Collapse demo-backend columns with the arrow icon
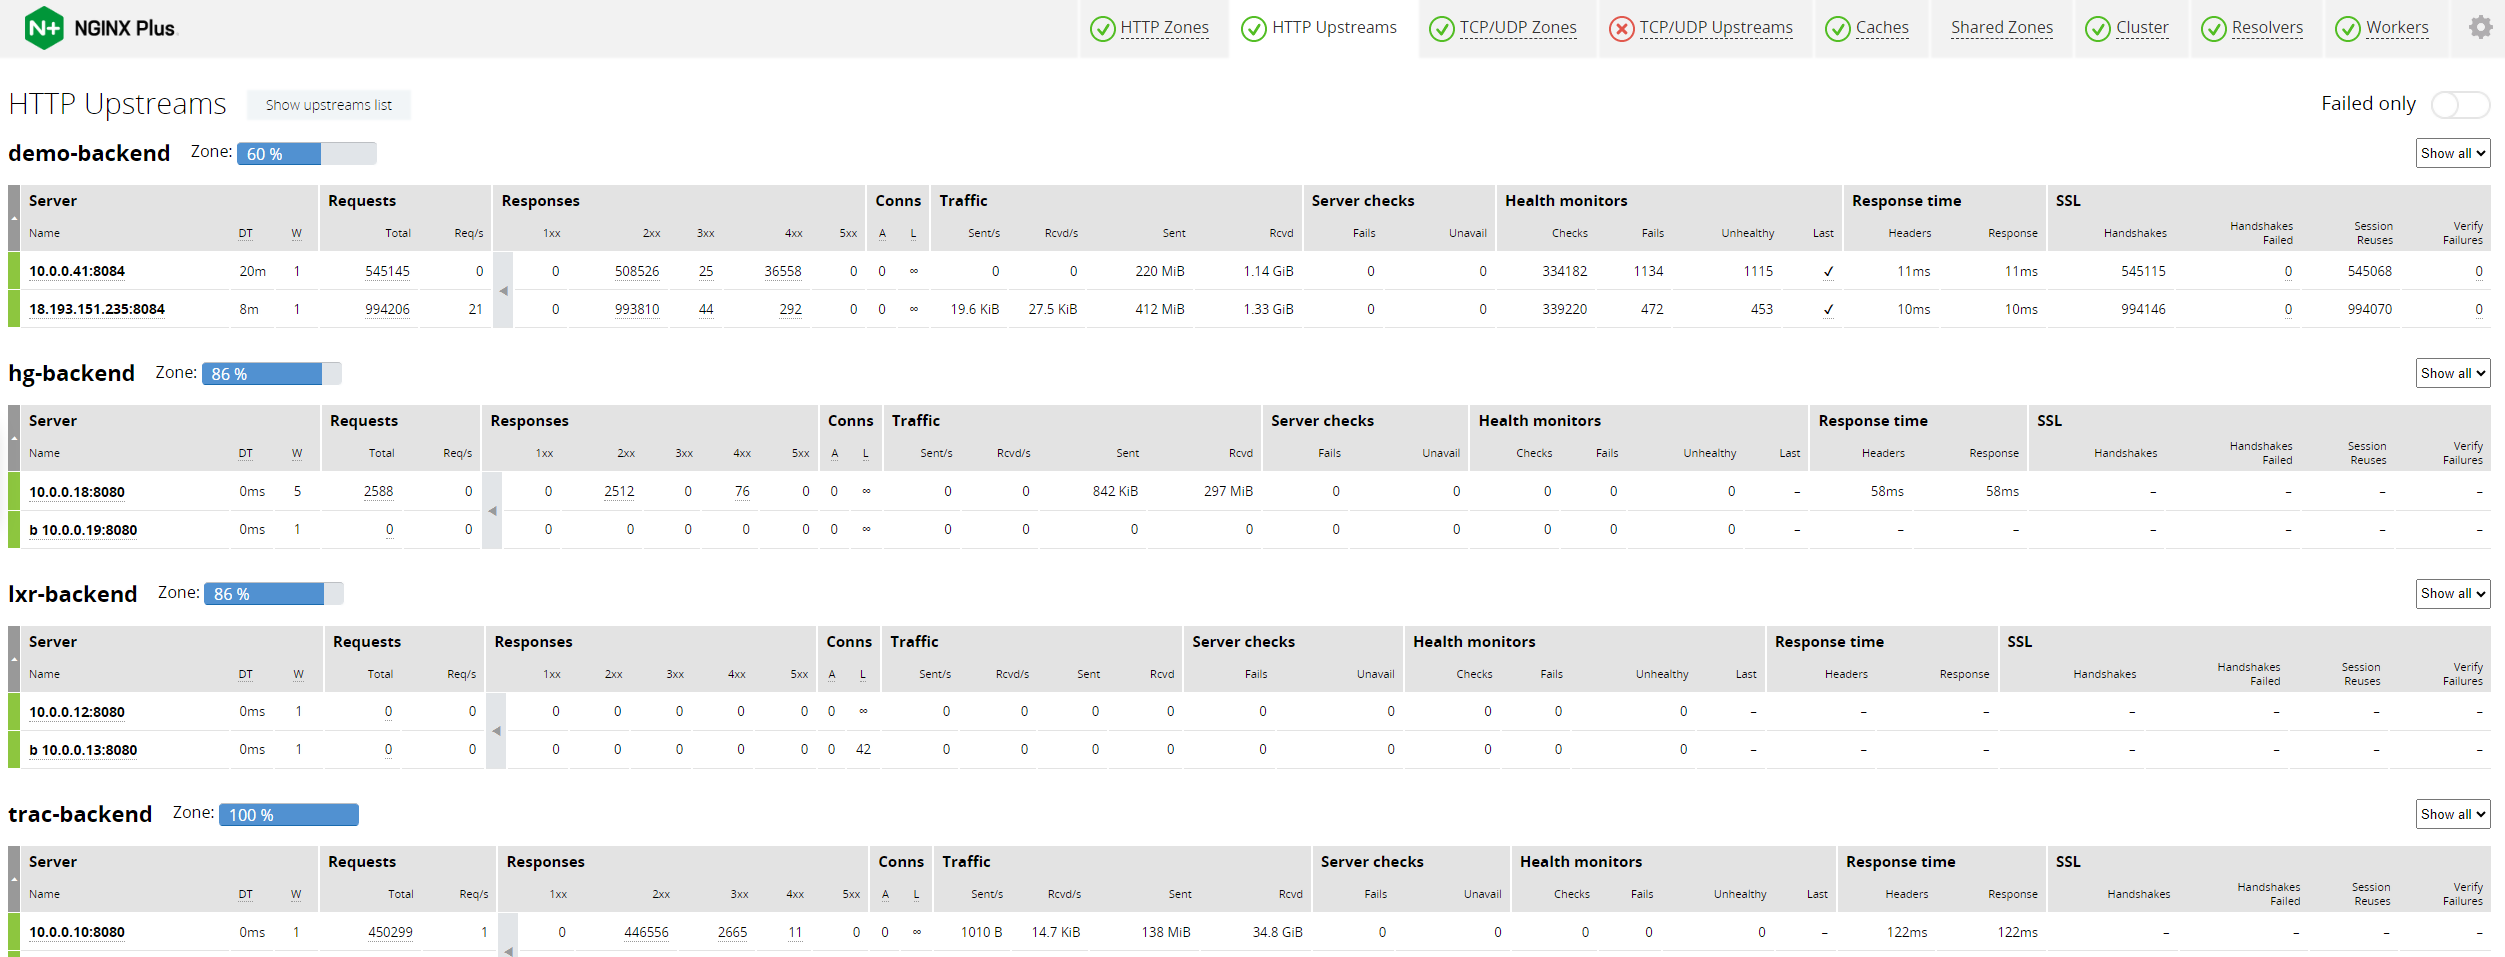This screenshot has width=2505, height=957. (x=503, y=291)
